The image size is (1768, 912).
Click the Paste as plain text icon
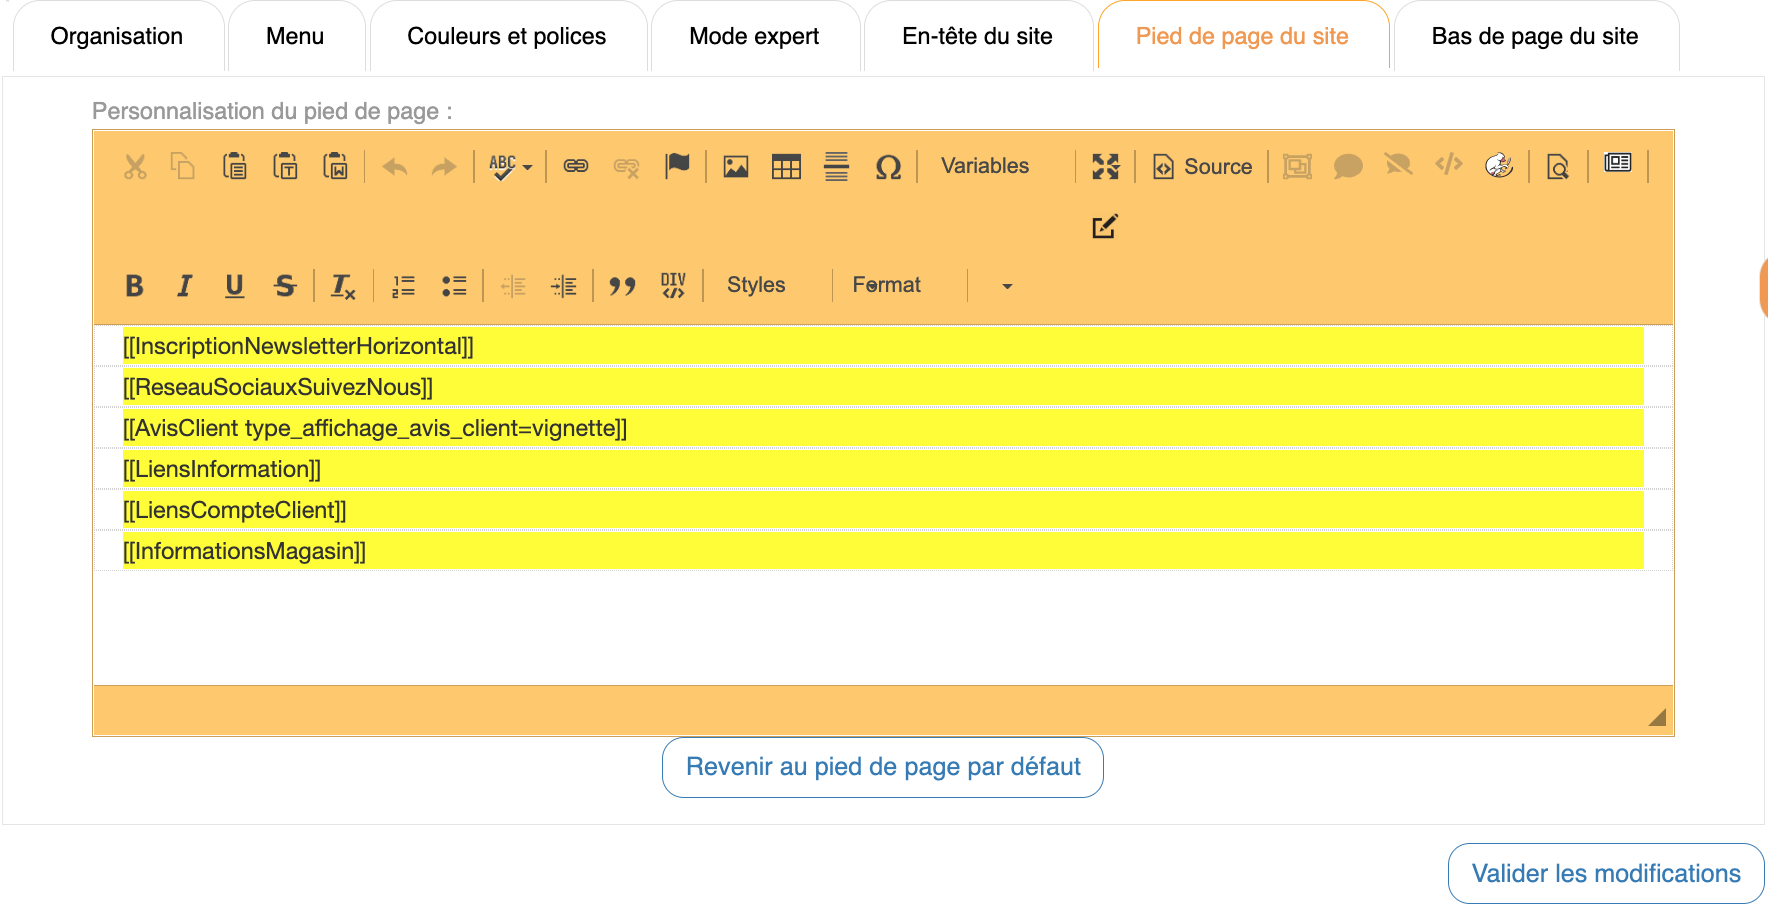[285, 166]
